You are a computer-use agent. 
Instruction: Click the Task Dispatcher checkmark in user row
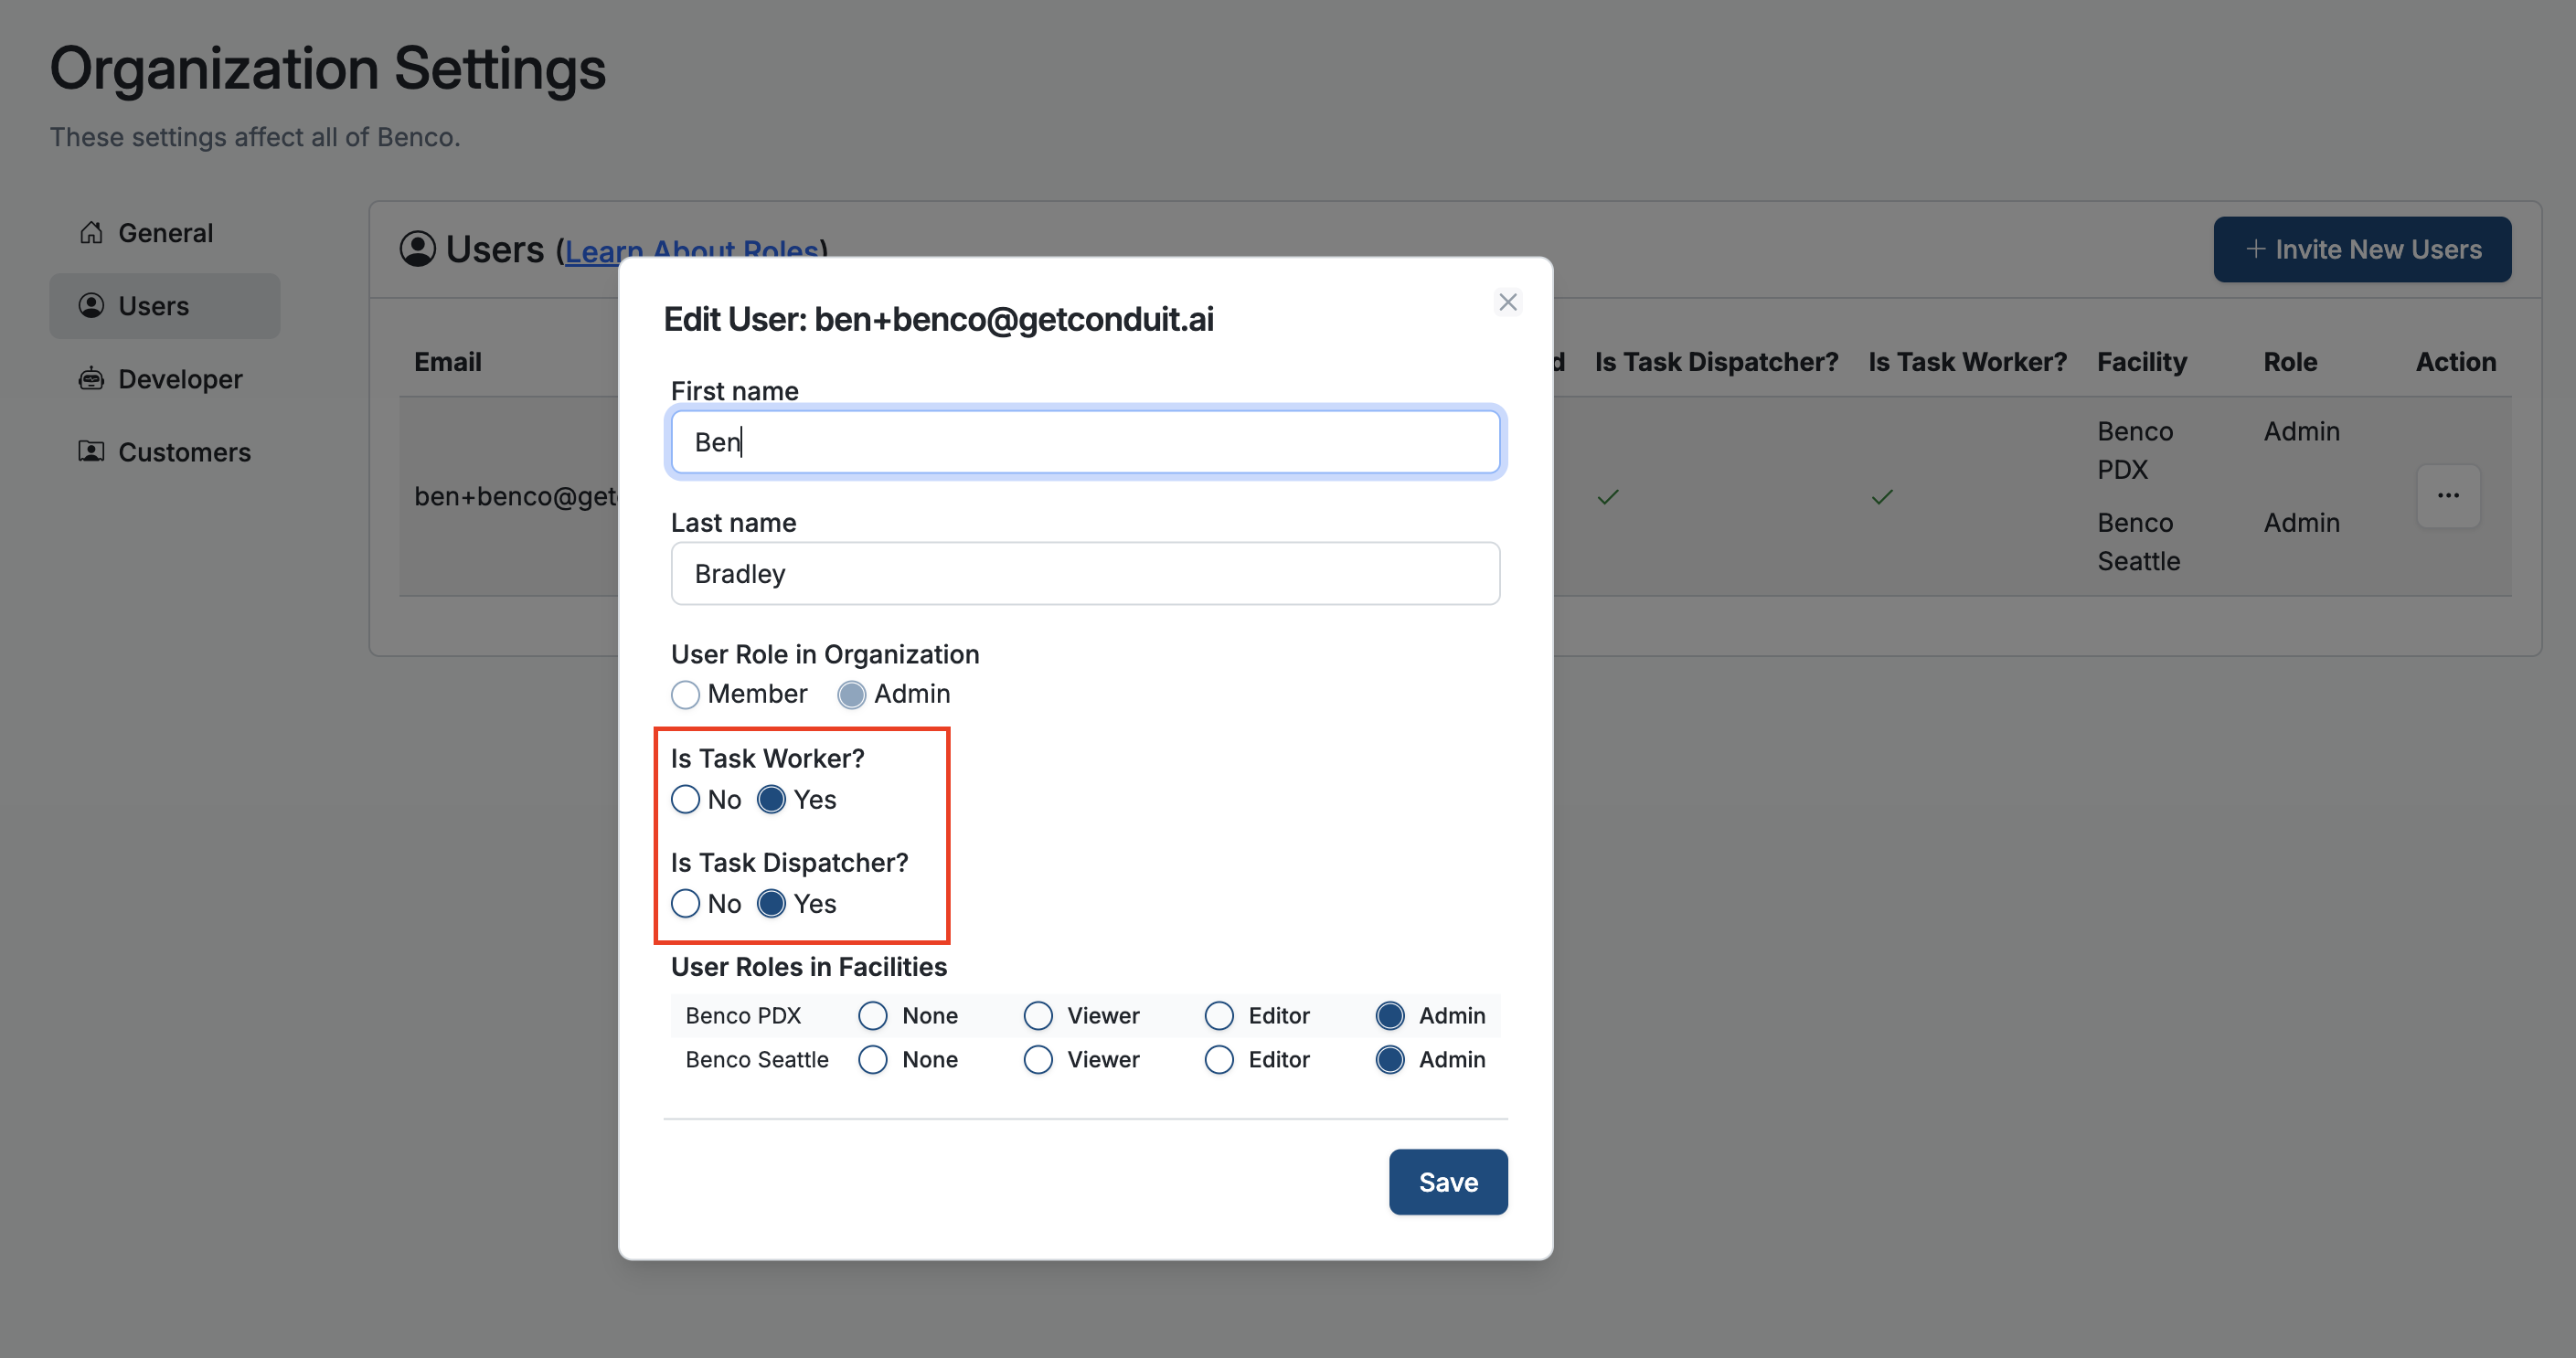1608,497
